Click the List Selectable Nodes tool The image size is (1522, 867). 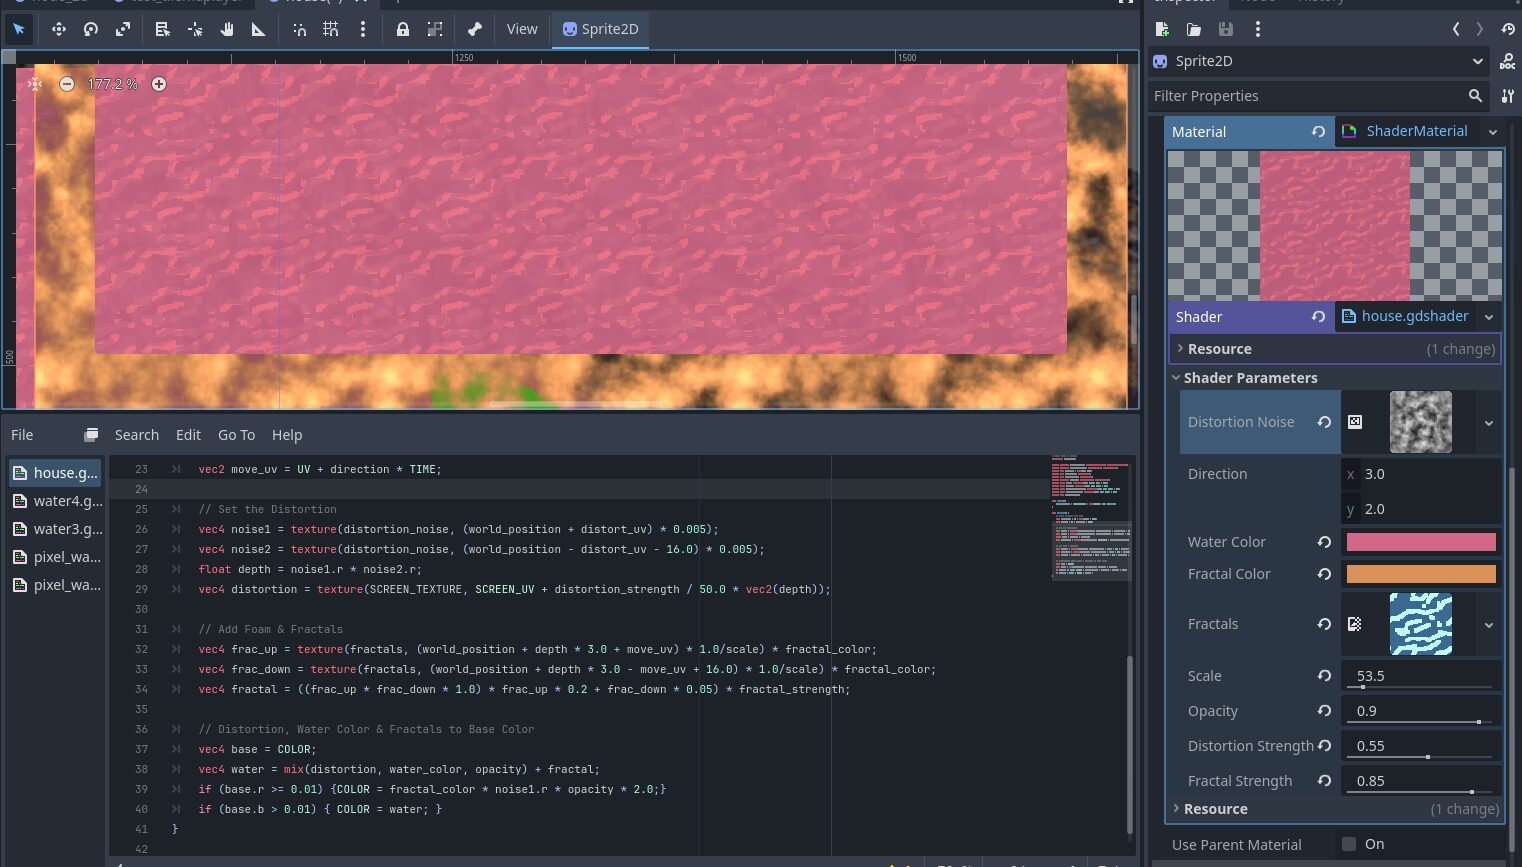click(162, 29)
